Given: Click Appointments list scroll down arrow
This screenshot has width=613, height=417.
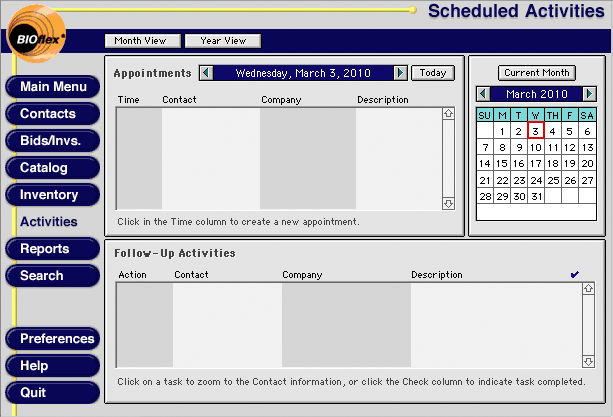Looking at the screenshot, I should [448, 204].
